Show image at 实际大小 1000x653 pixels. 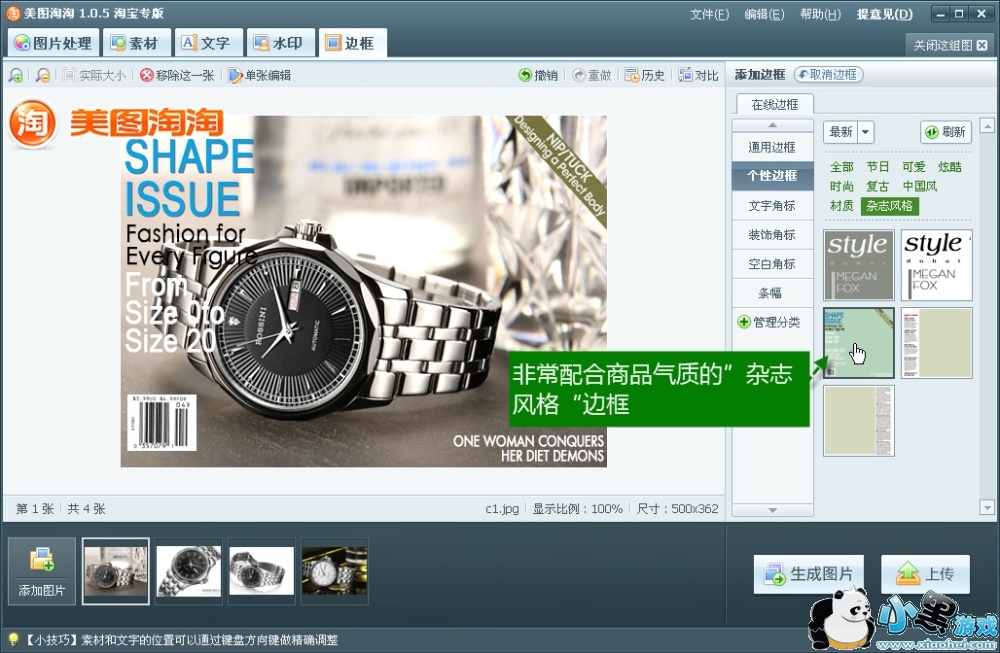point(94,75)
